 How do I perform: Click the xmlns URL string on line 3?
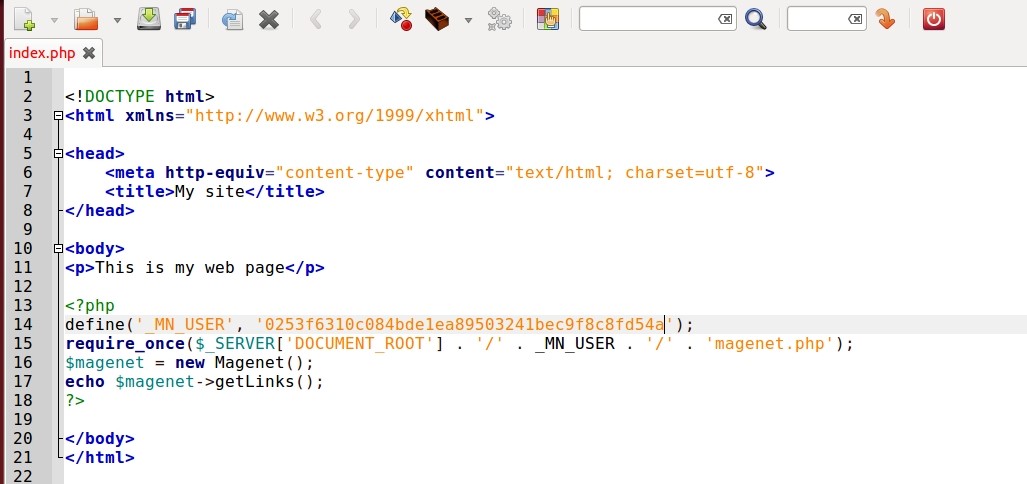click(335, 116)
